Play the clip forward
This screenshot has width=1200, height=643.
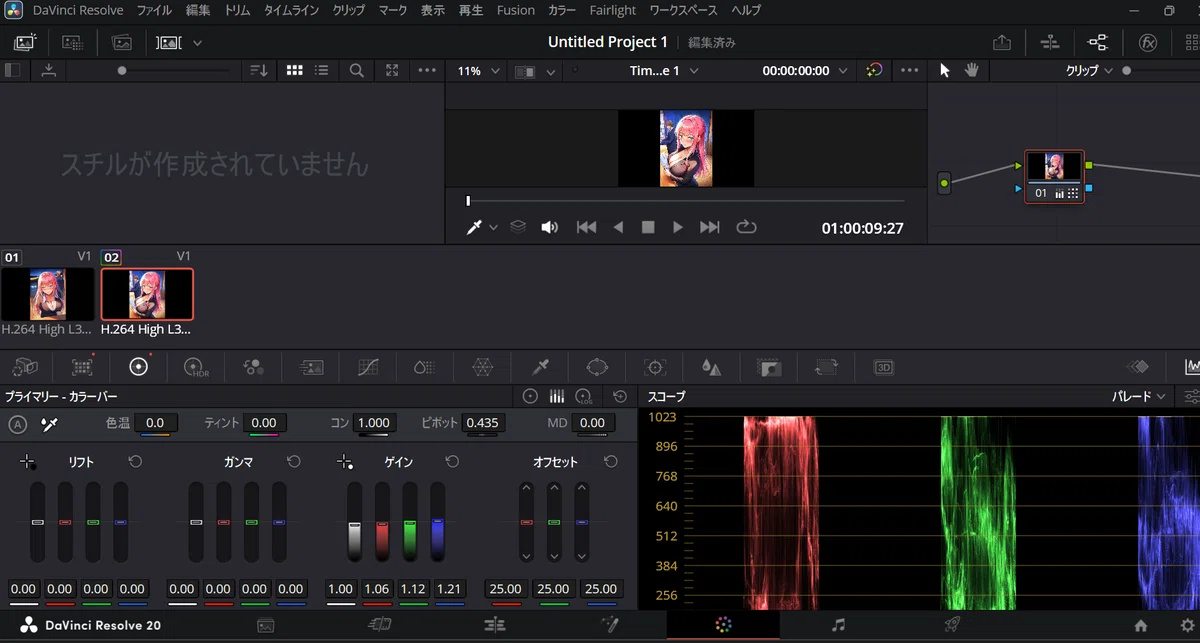(678, 228)
